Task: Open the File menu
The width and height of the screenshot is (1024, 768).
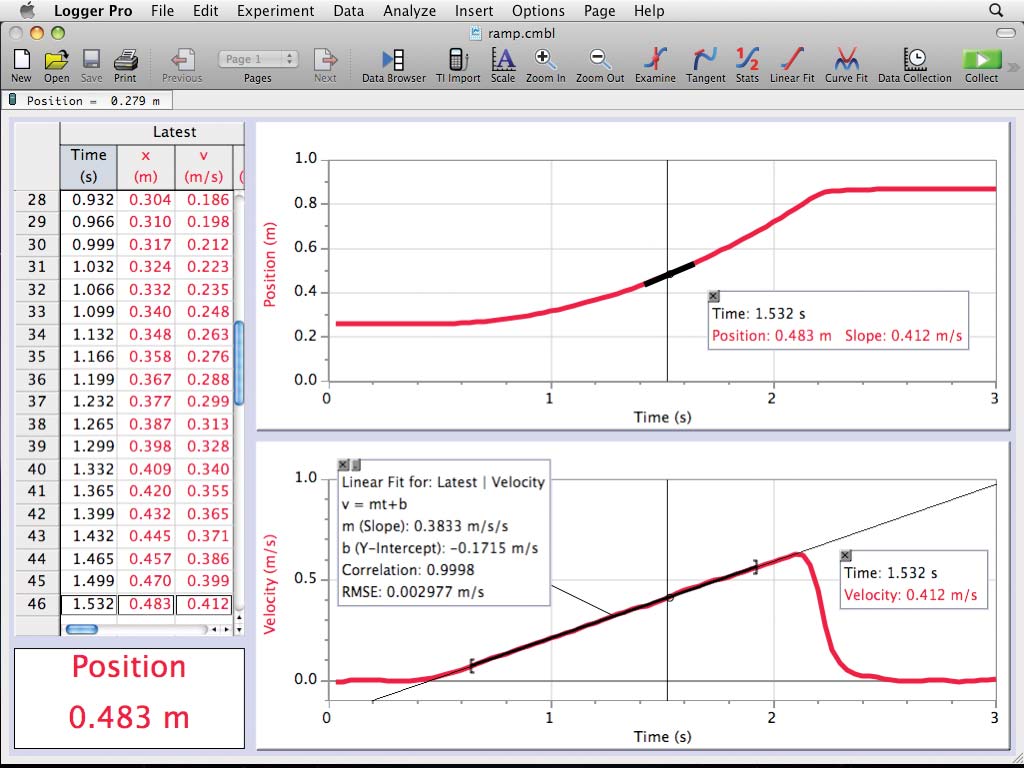Action: [162, 11]
